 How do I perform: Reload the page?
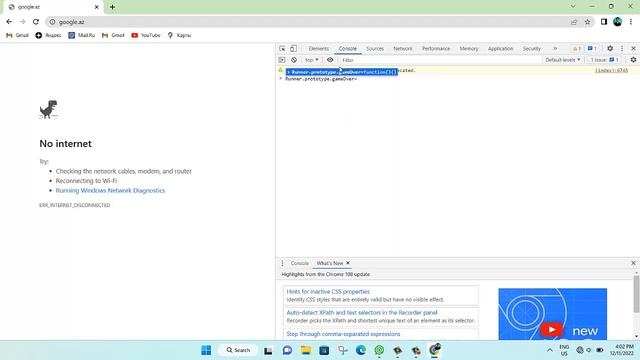coord(36,22)
